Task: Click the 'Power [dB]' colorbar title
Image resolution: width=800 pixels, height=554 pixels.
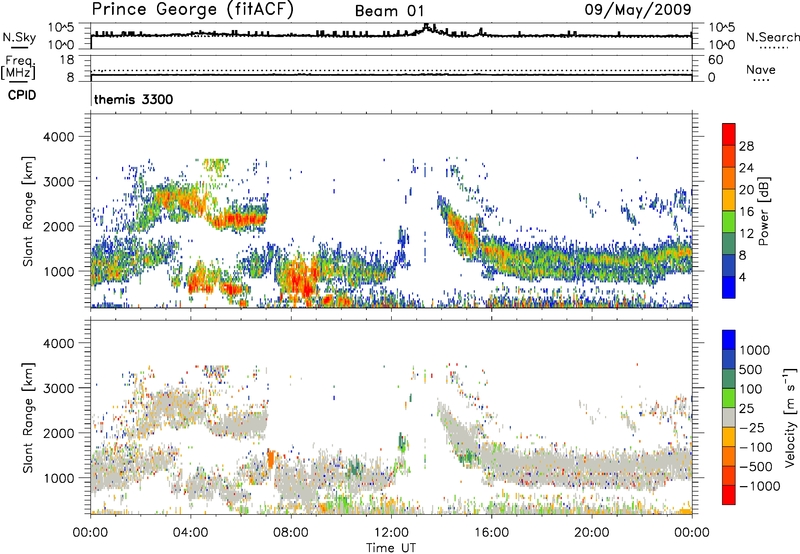Action: tap(764, 211)
